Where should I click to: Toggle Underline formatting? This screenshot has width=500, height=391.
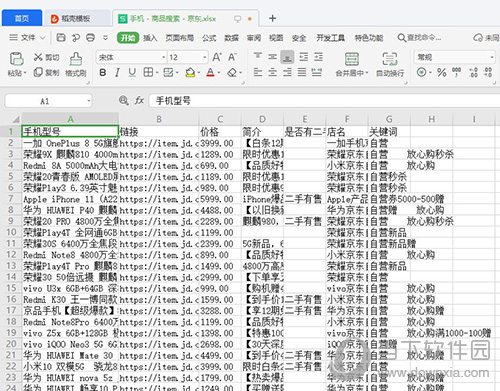pos(132,72)
